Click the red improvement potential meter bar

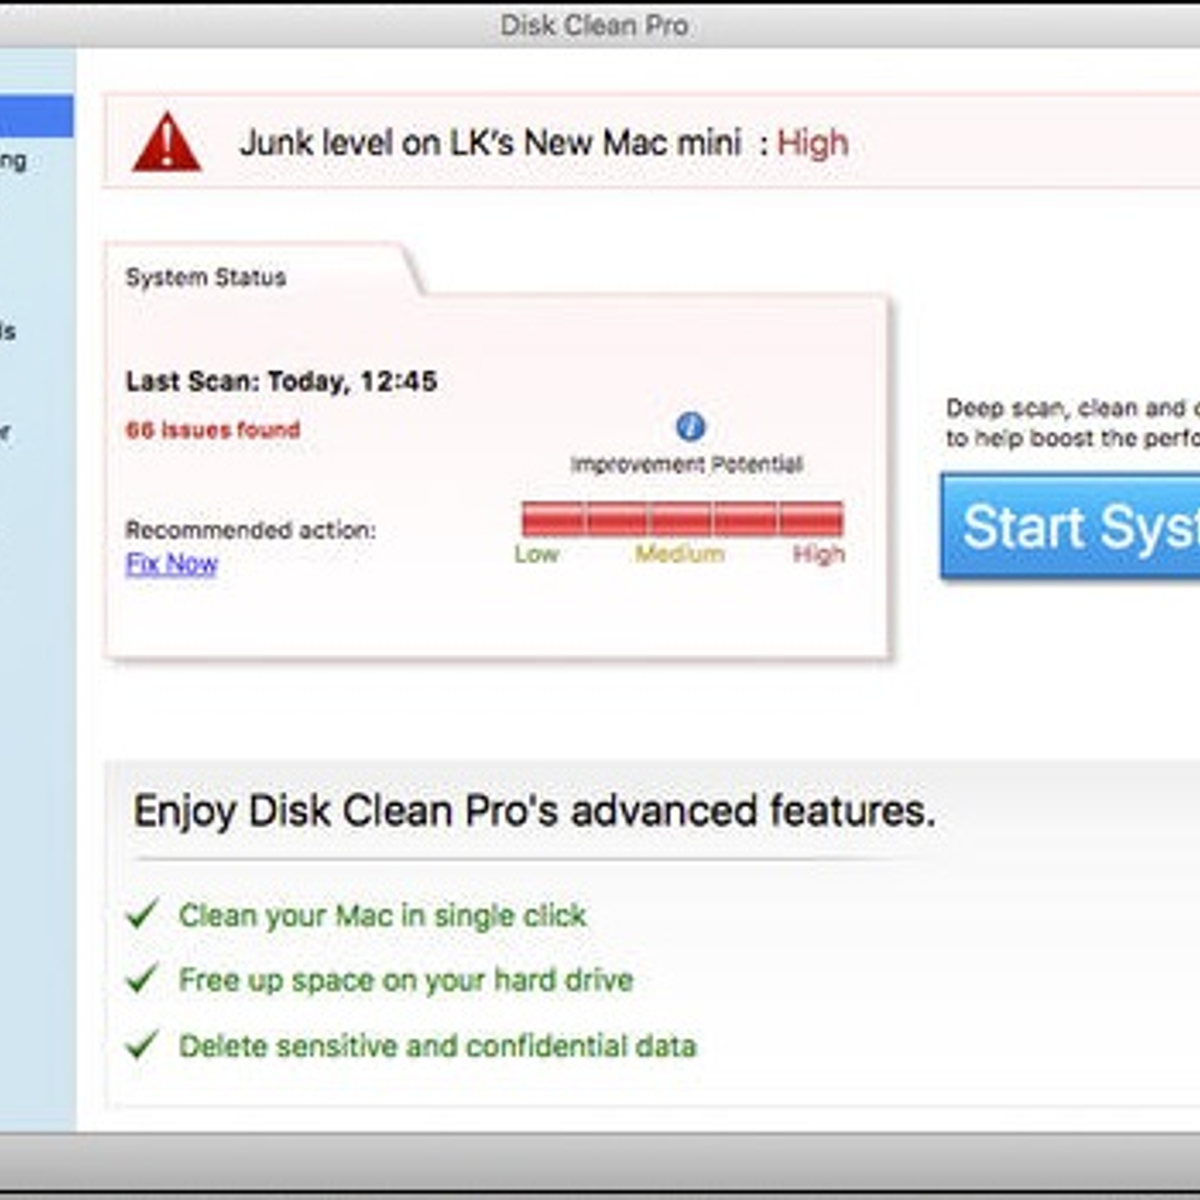[x=682, y=519]
